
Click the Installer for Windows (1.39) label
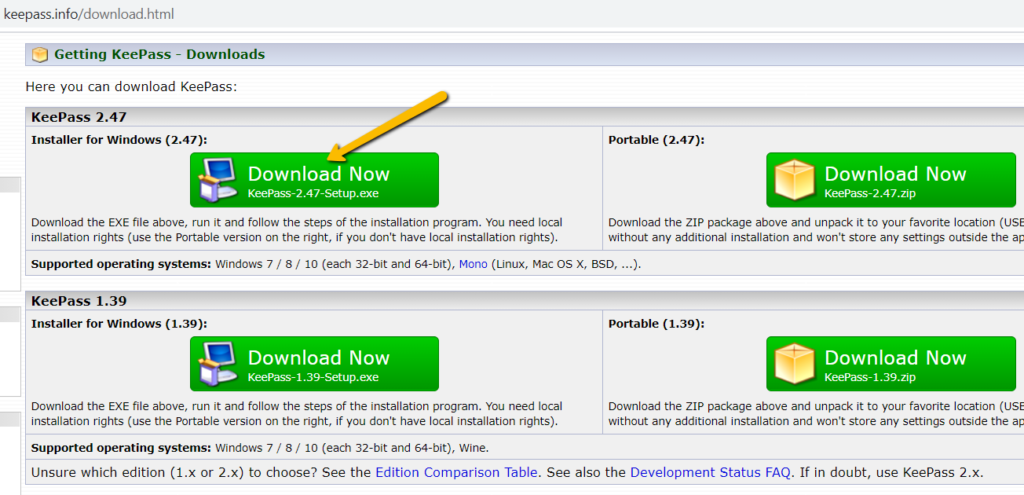[119, 324]
